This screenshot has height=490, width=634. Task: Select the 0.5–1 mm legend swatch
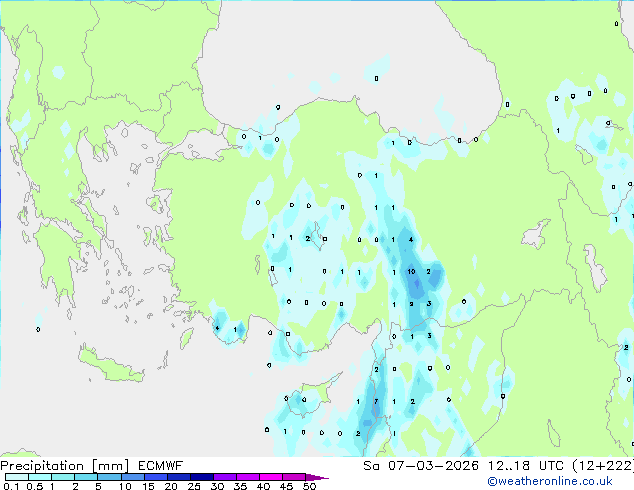pos(40,477)
